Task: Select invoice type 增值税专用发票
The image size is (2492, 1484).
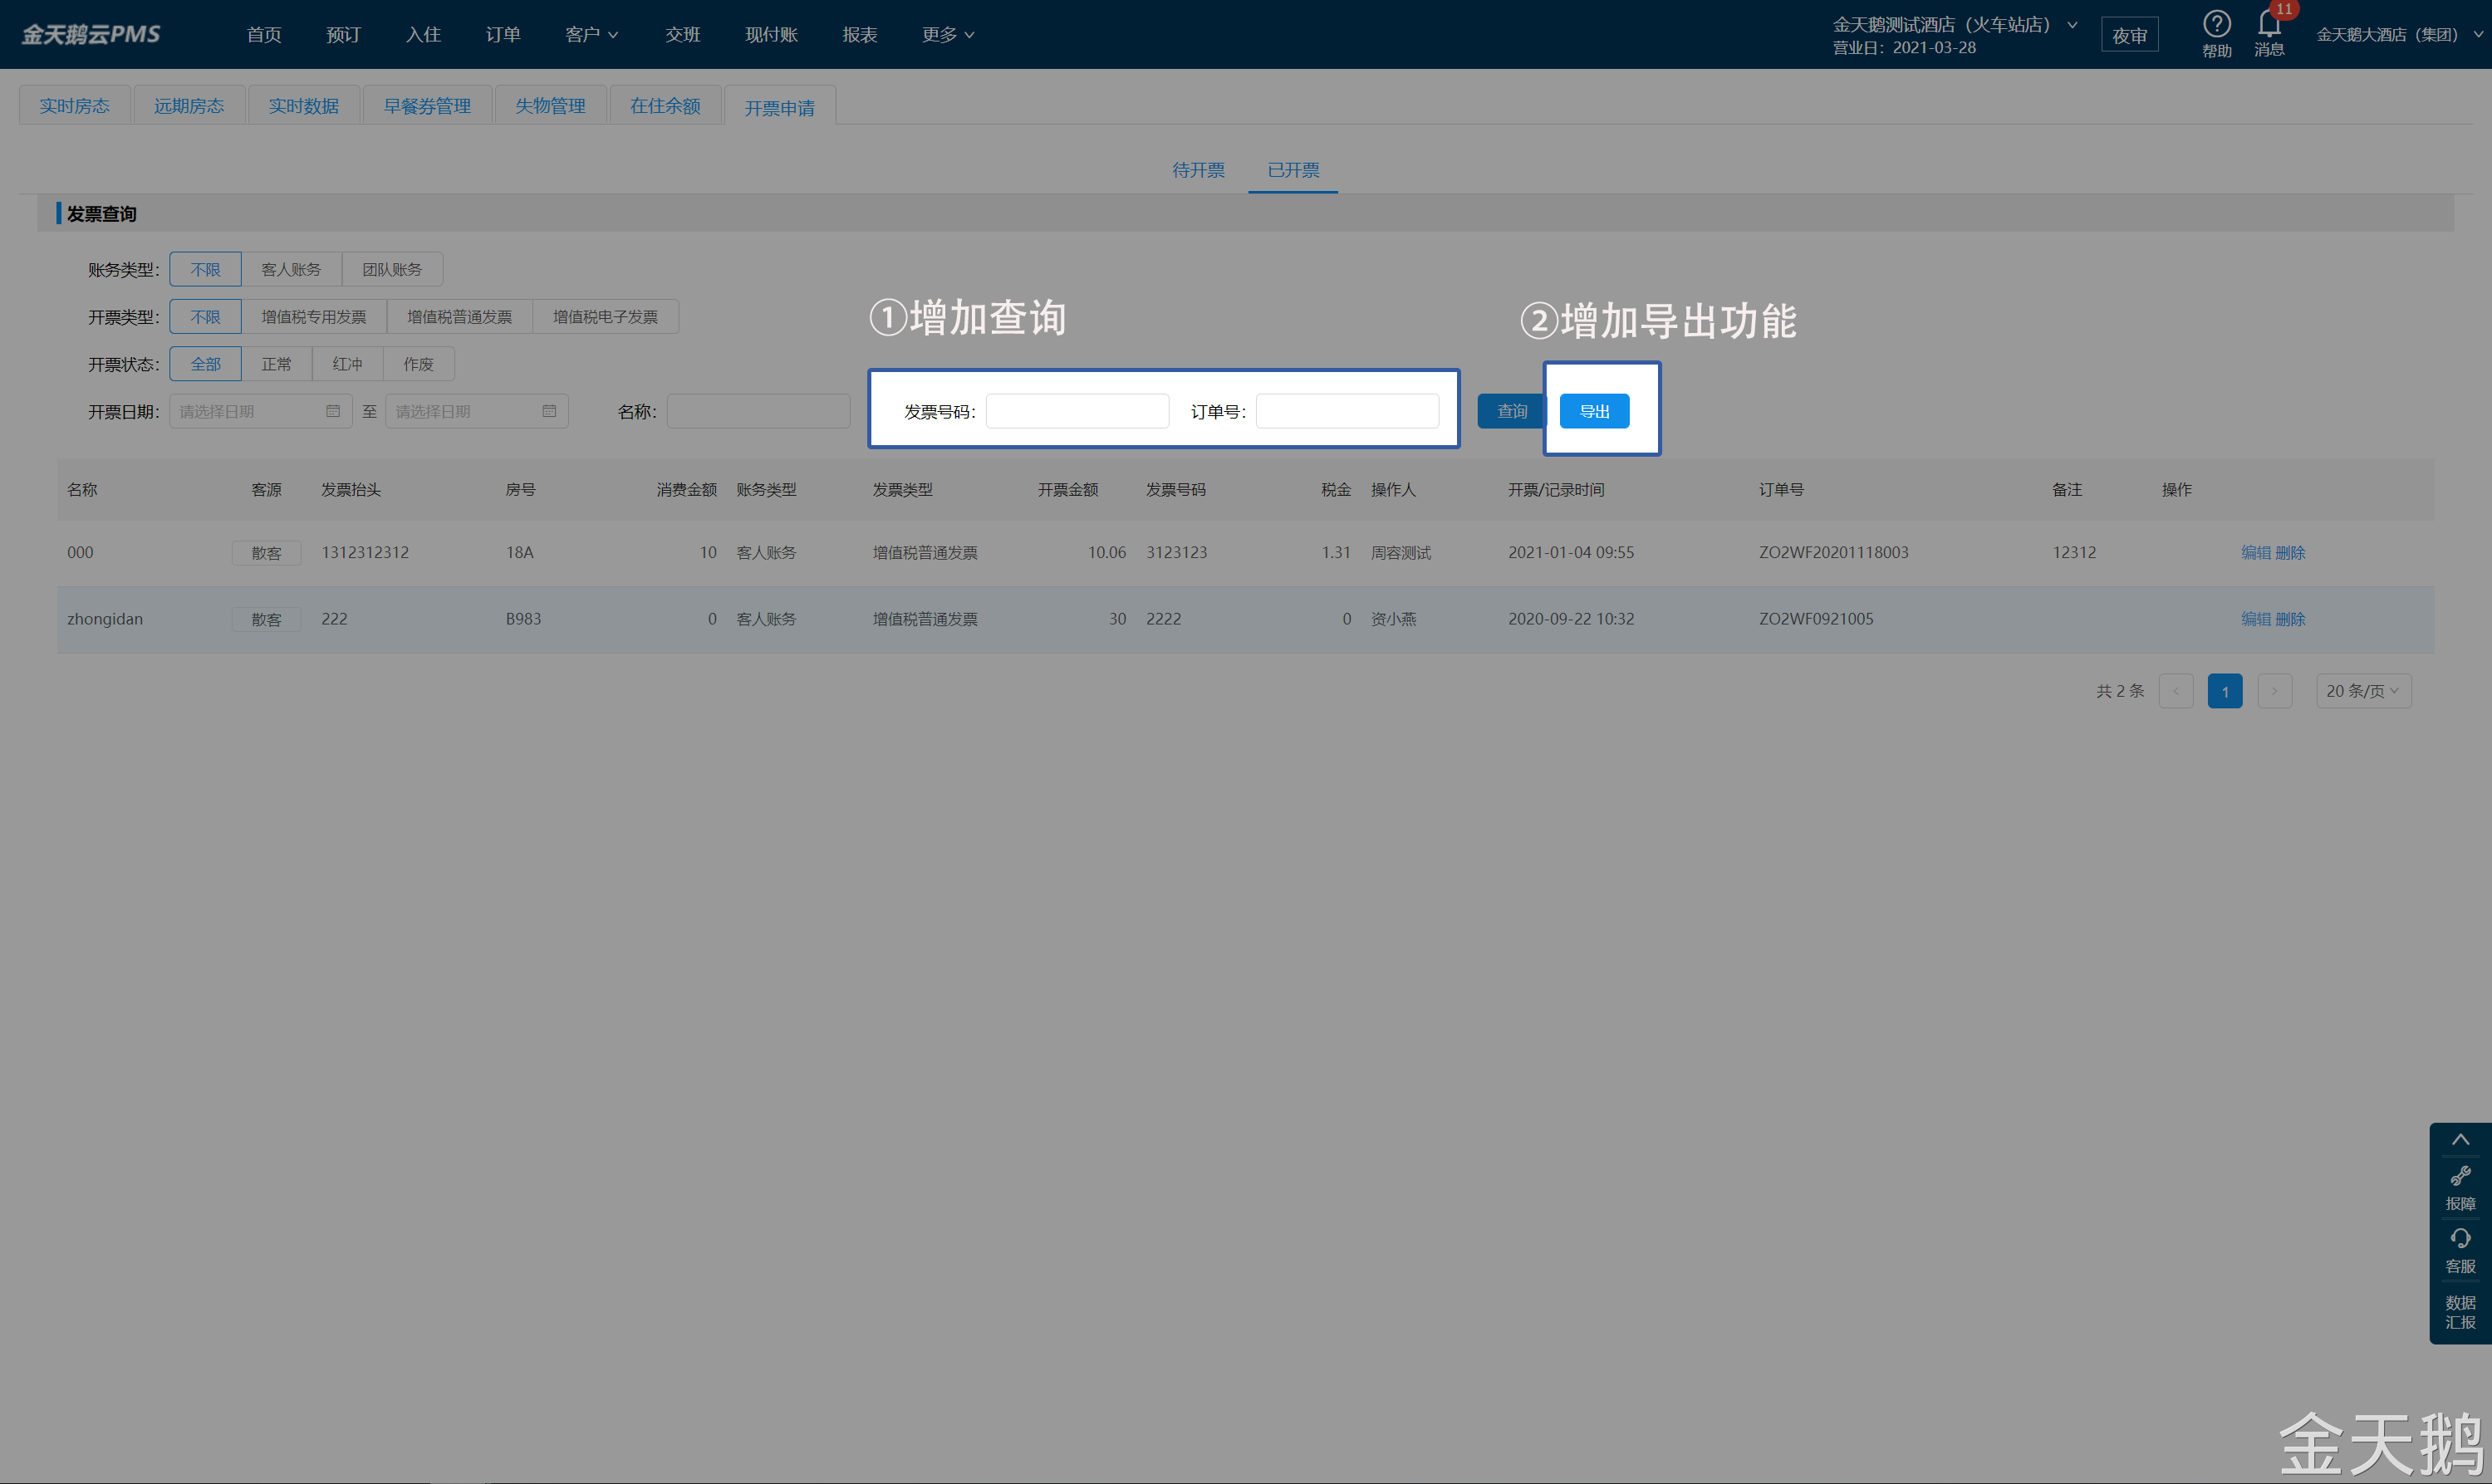Action: tap(314, 316)
